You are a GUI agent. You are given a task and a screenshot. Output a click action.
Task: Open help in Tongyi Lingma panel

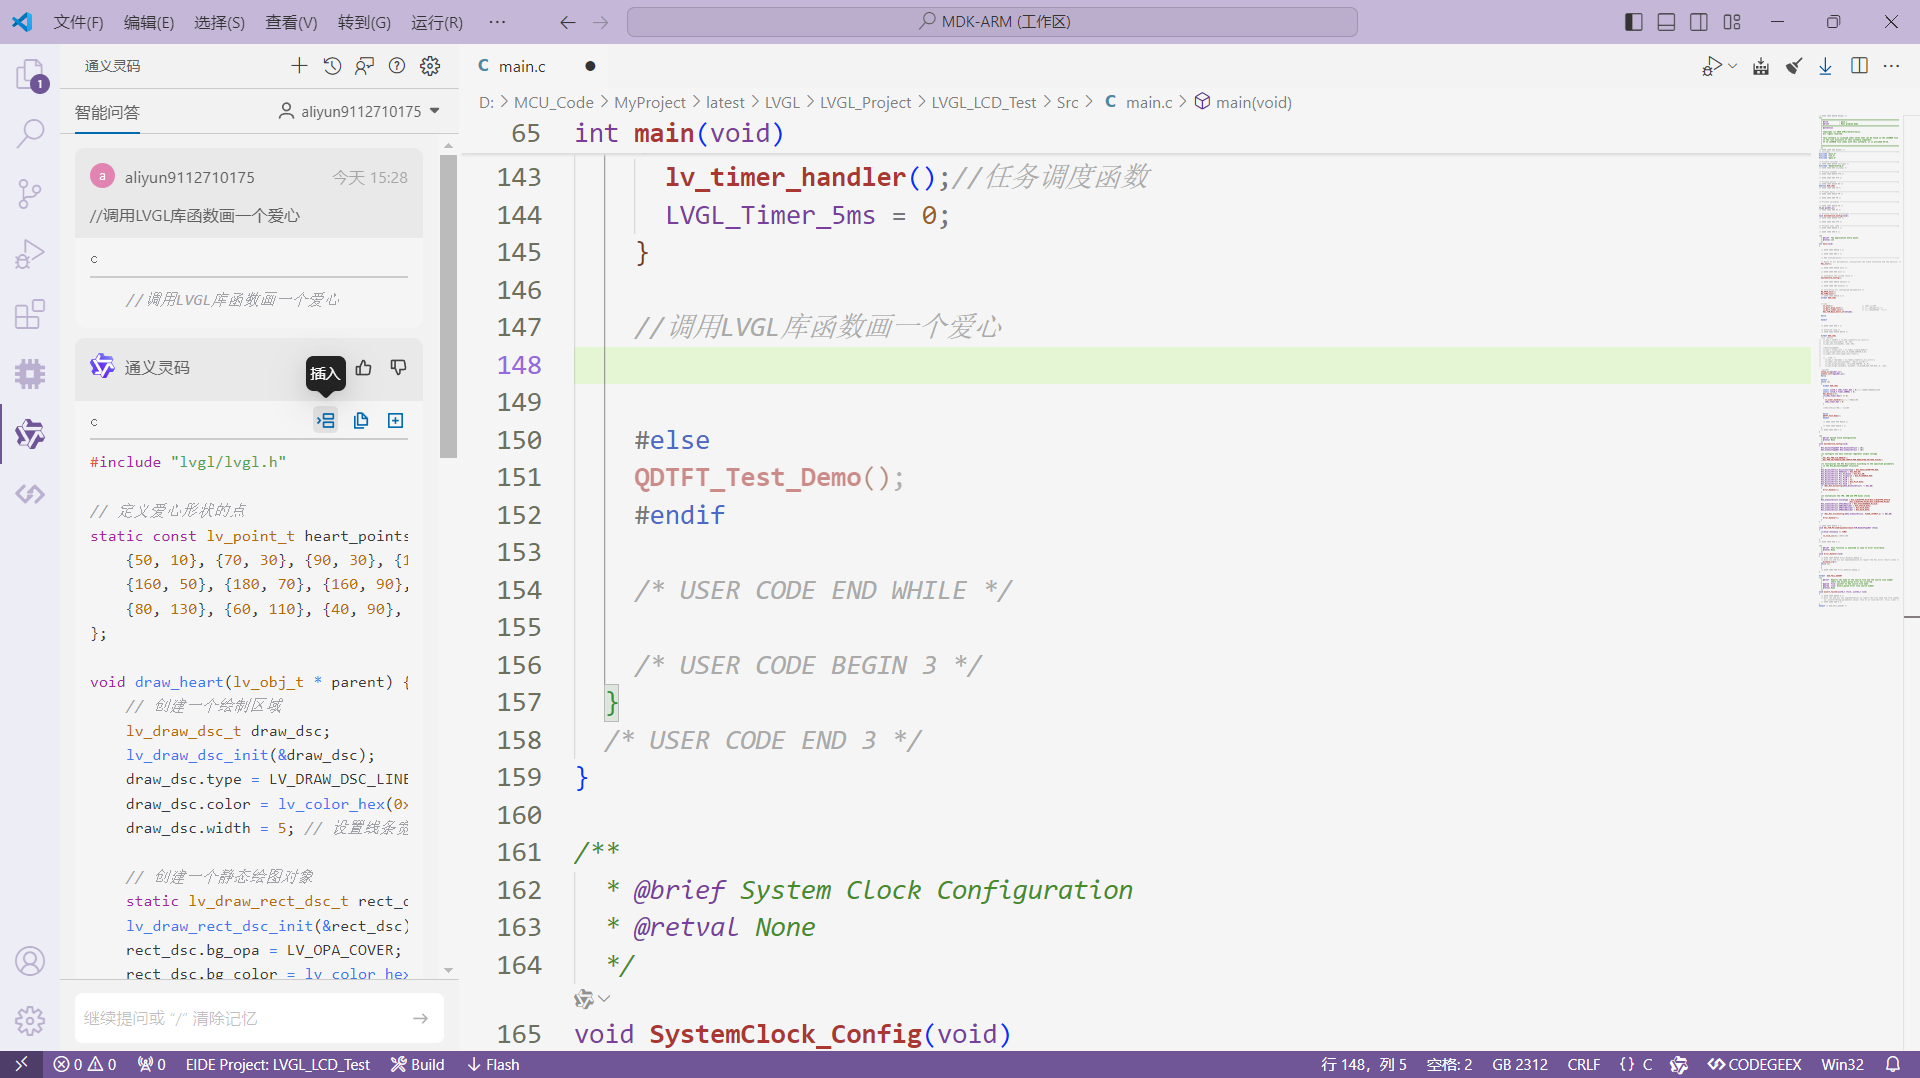point(397,66)
